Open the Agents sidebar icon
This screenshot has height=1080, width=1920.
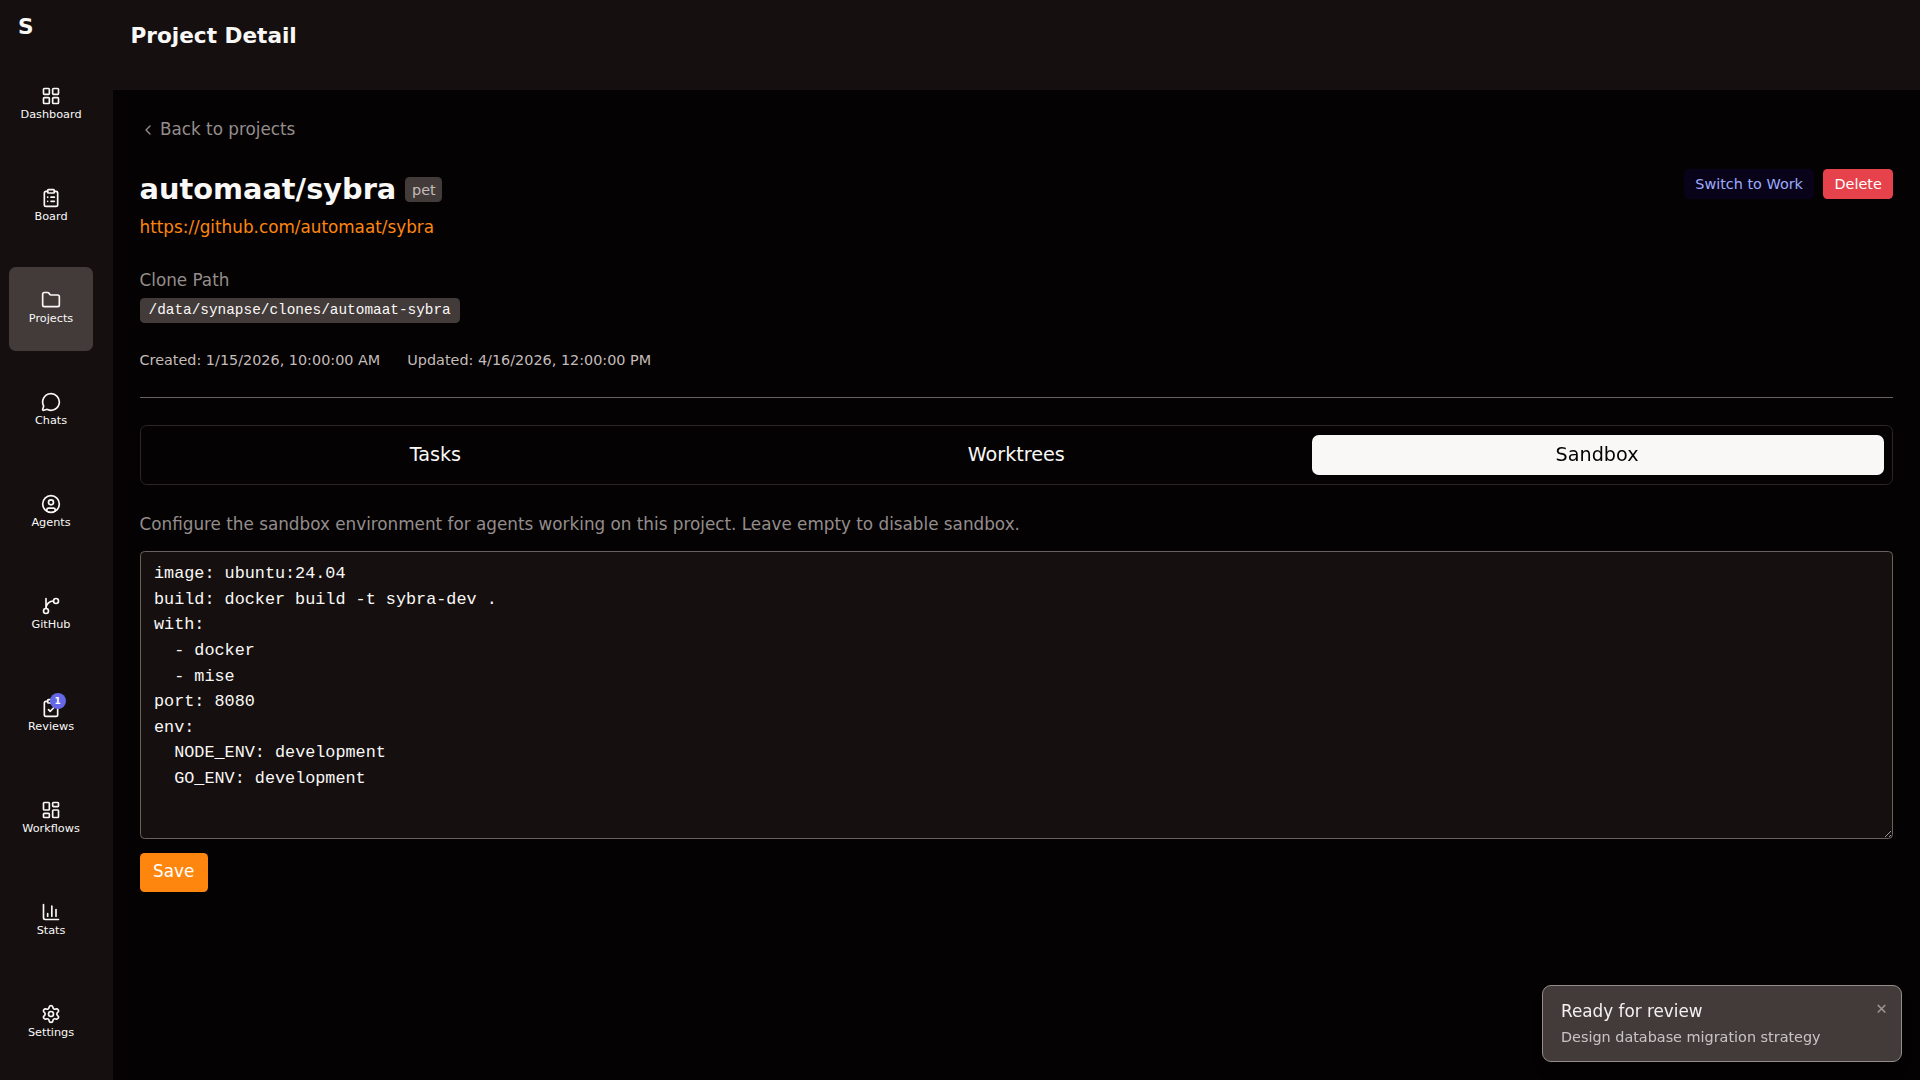[x=51, y=511]
